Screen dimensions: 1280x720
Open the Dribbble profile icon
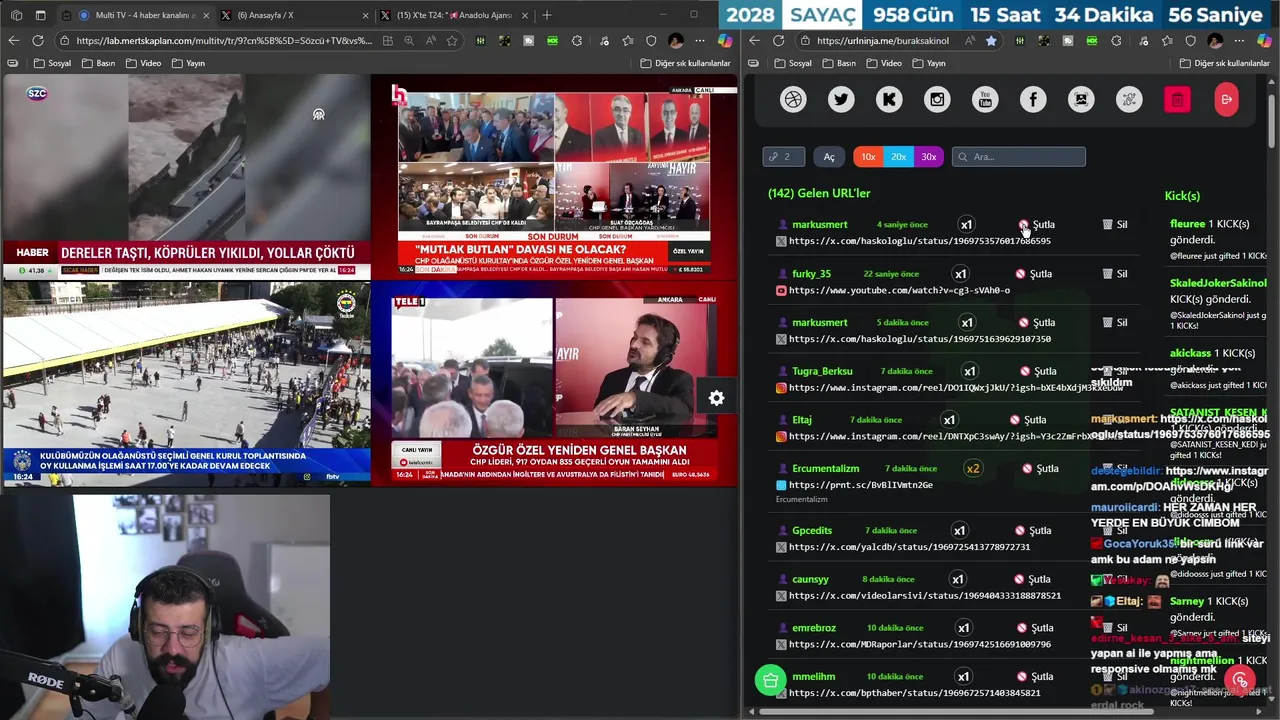pyautogui.click(x=793, y=99)
